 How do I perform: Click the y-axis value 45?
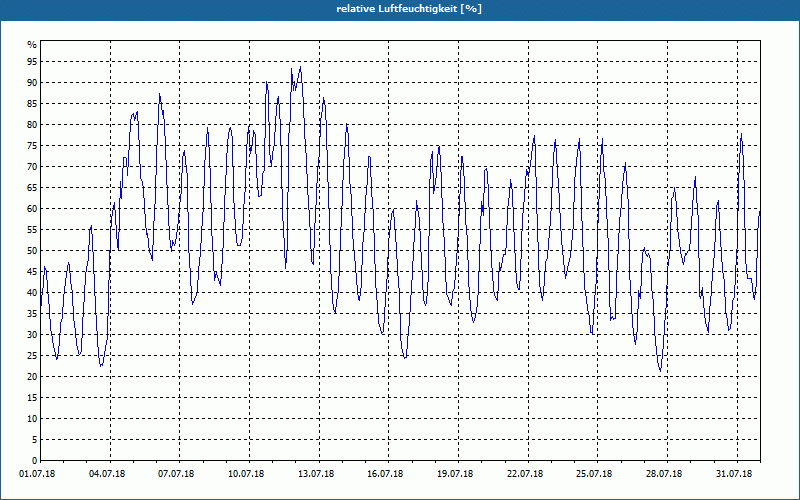[x=32, y=271]
